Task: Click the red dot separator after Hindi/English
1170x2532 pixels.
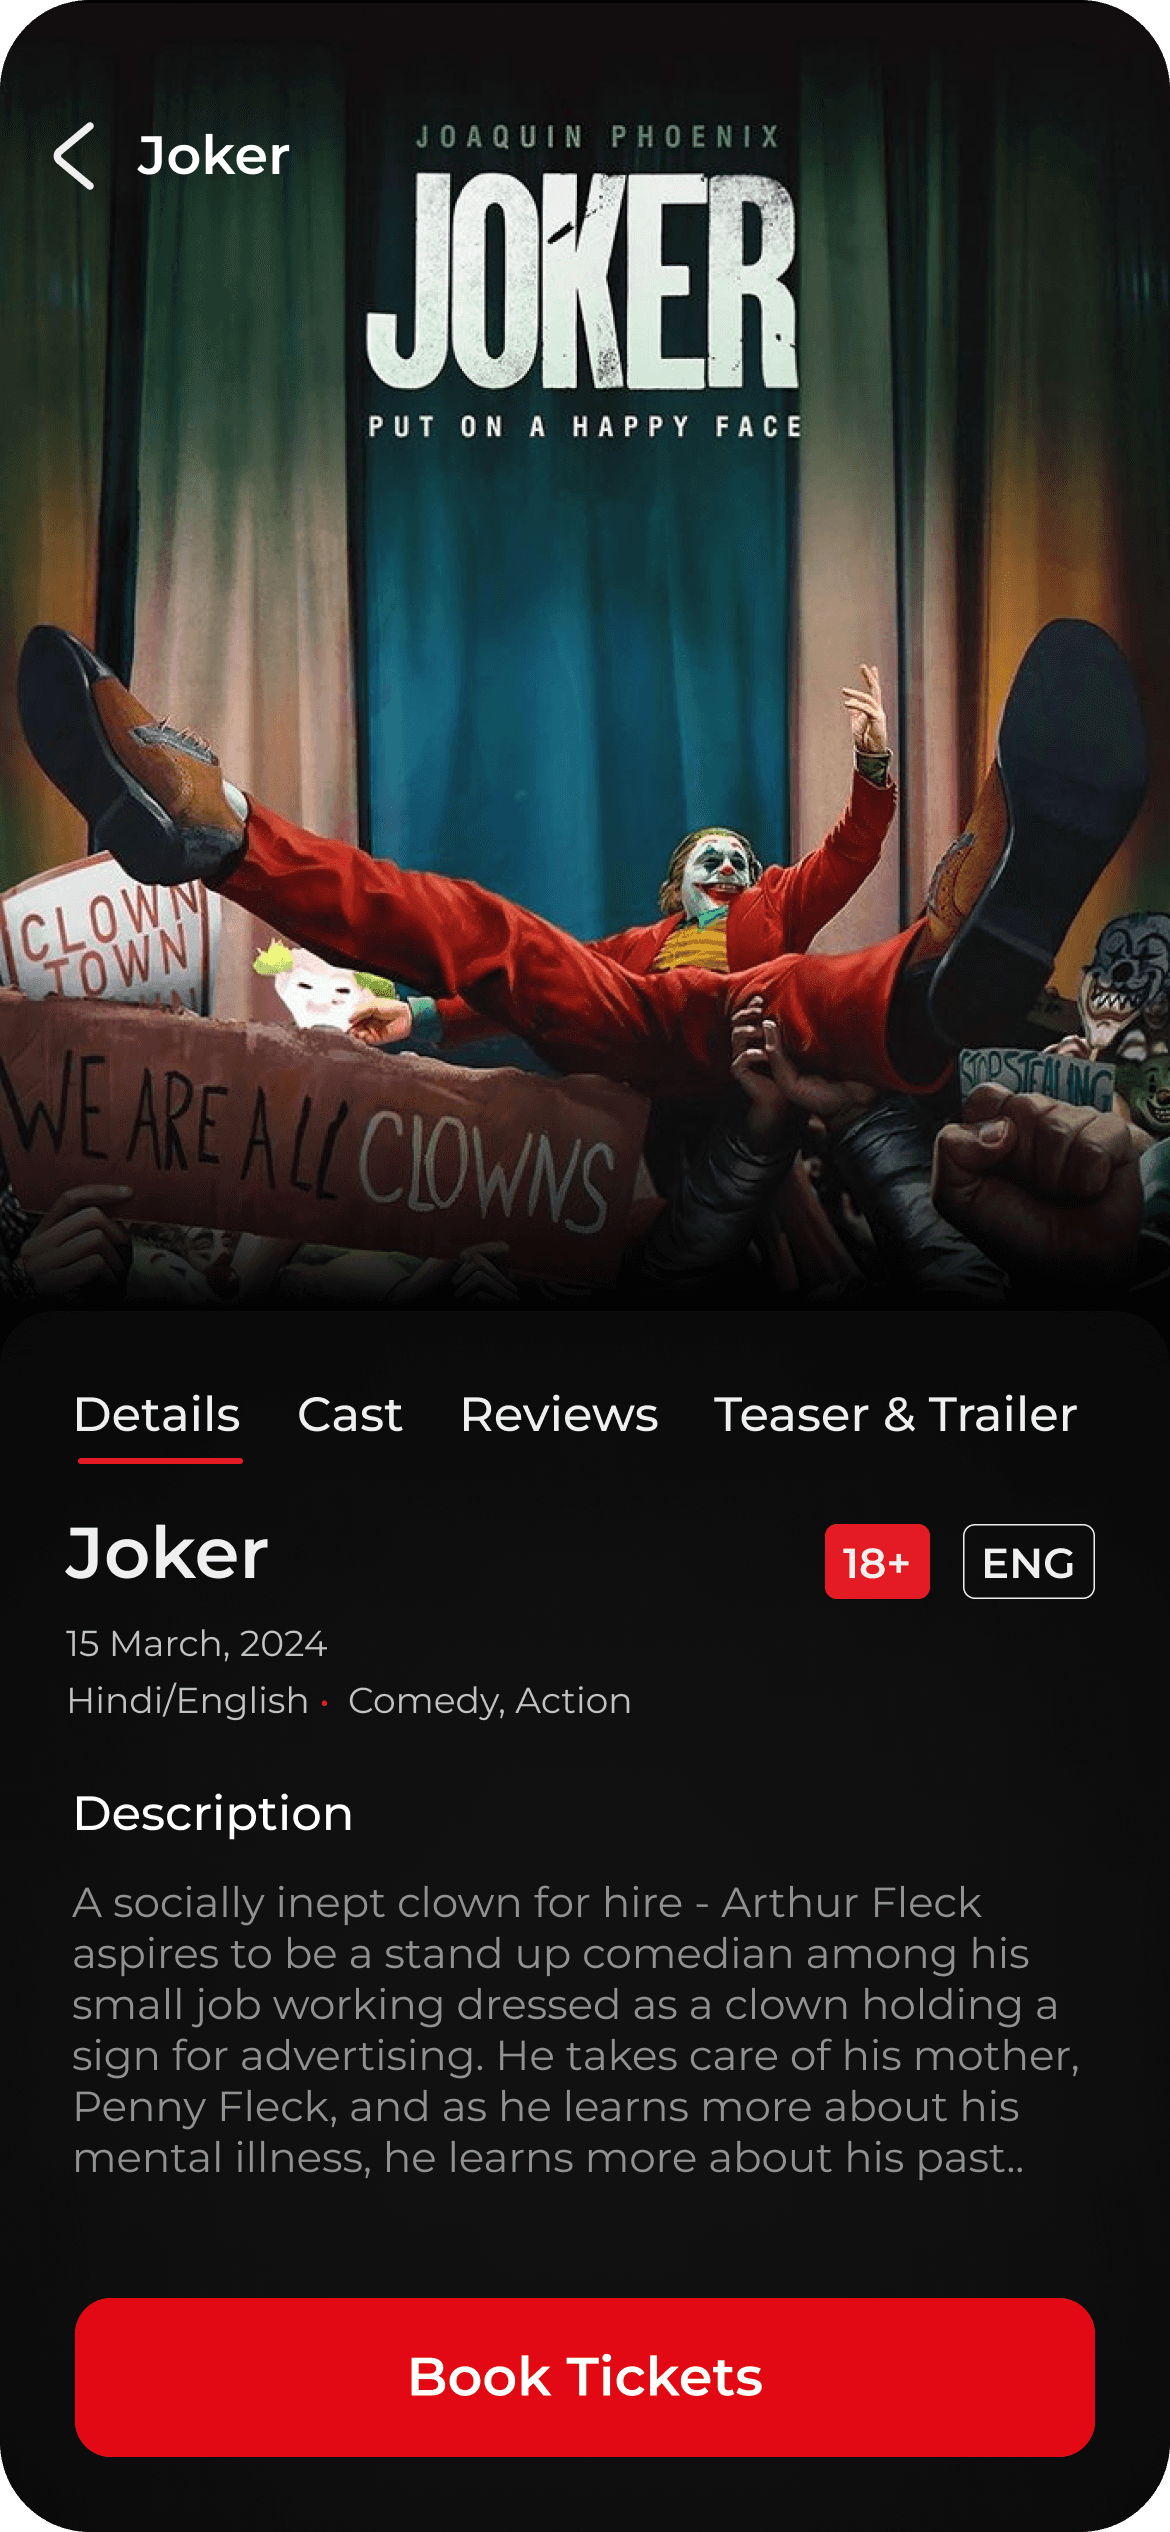Action: tap(325, 1703)
